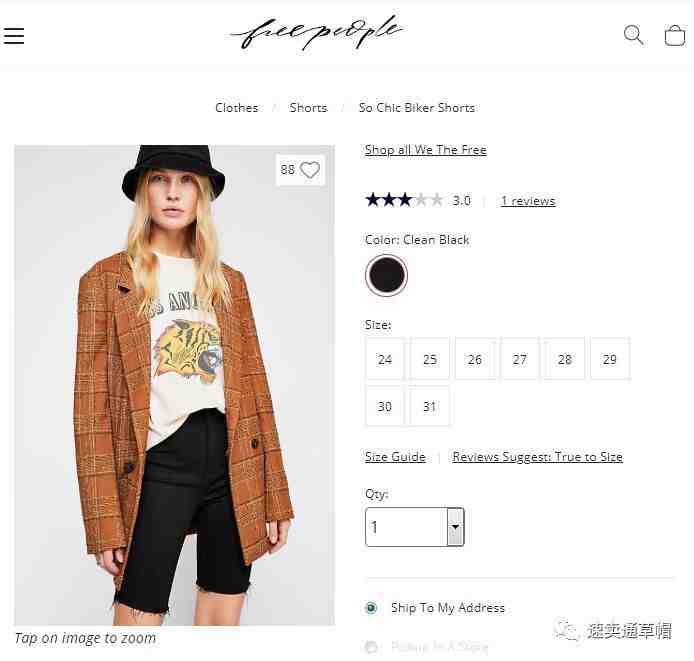Open the Size Guide link
Viewport: 694px width, 661px height.
point(395,456)
